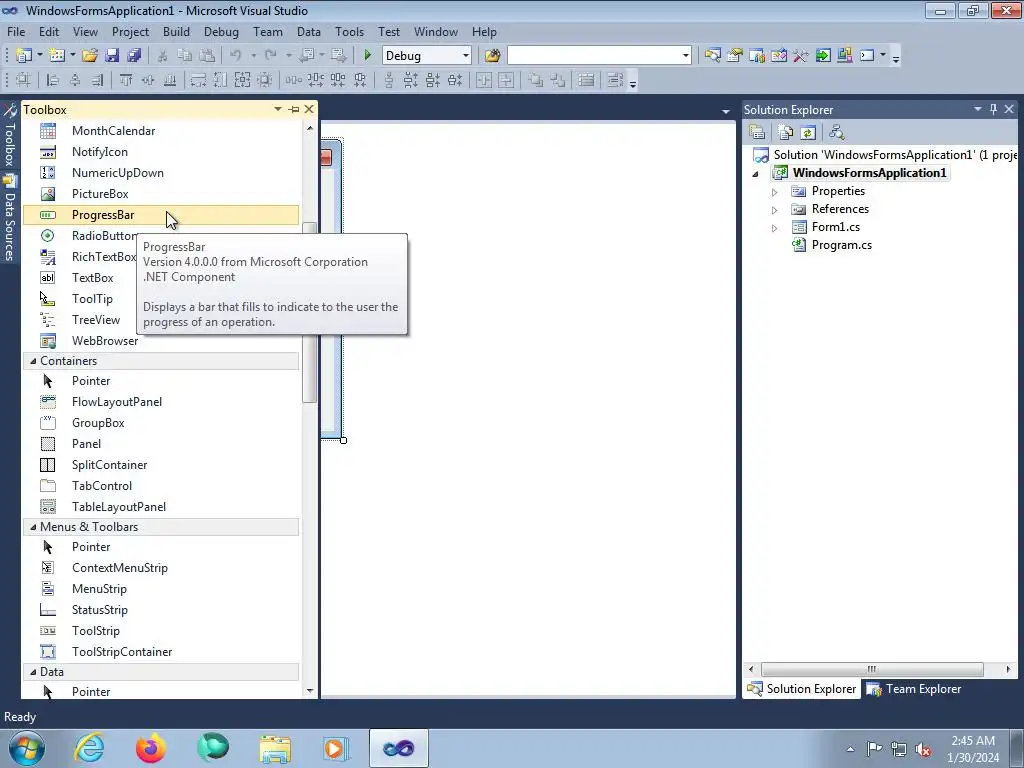
Task: Pin the Toolbox with the auto-hide pin icon
Action: pos(294,109)
